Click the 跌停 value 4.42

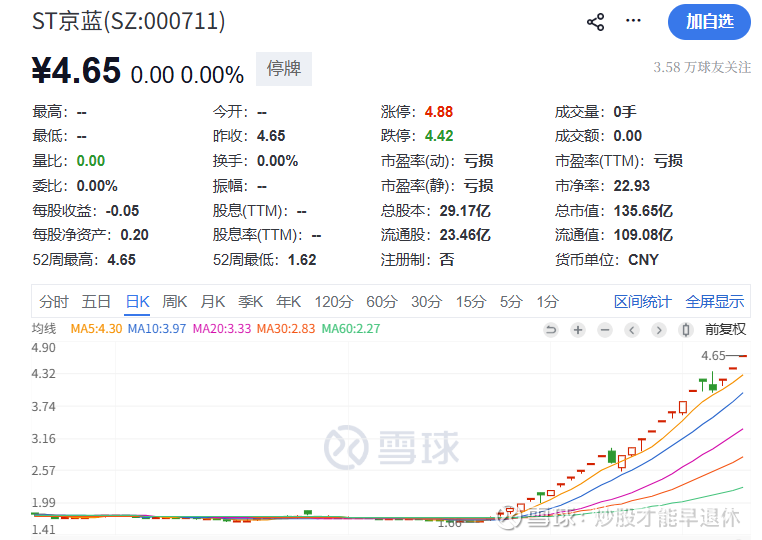[438, 136]
